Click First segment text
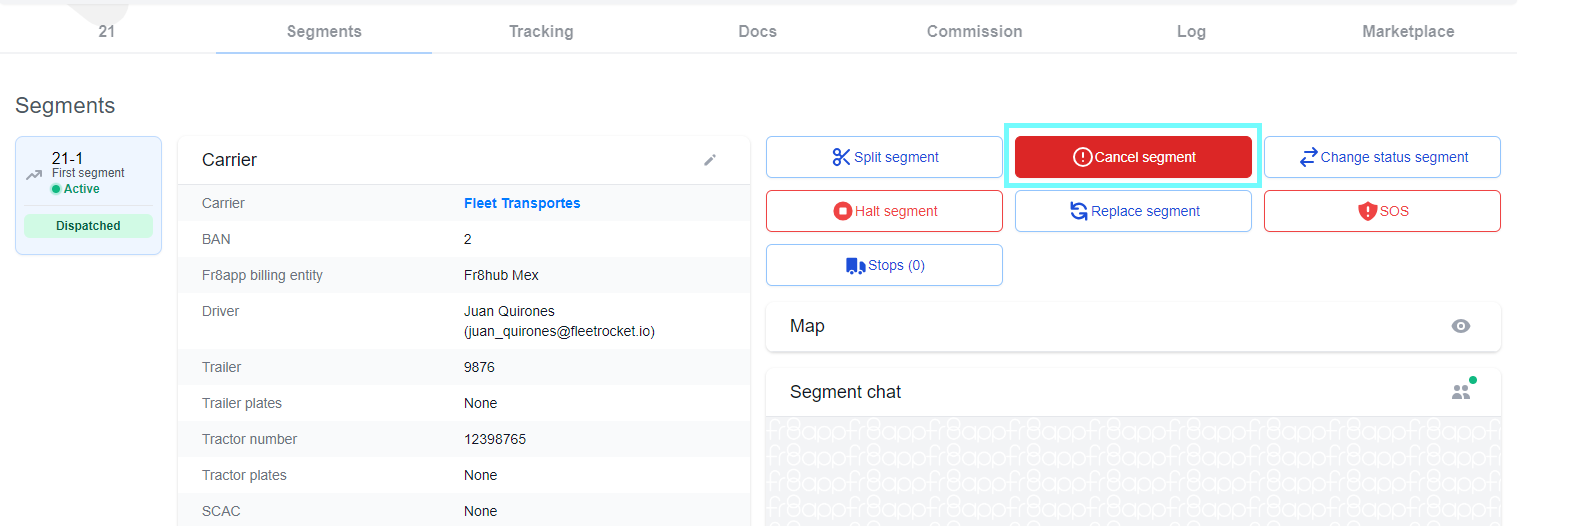 coord(88,173)
